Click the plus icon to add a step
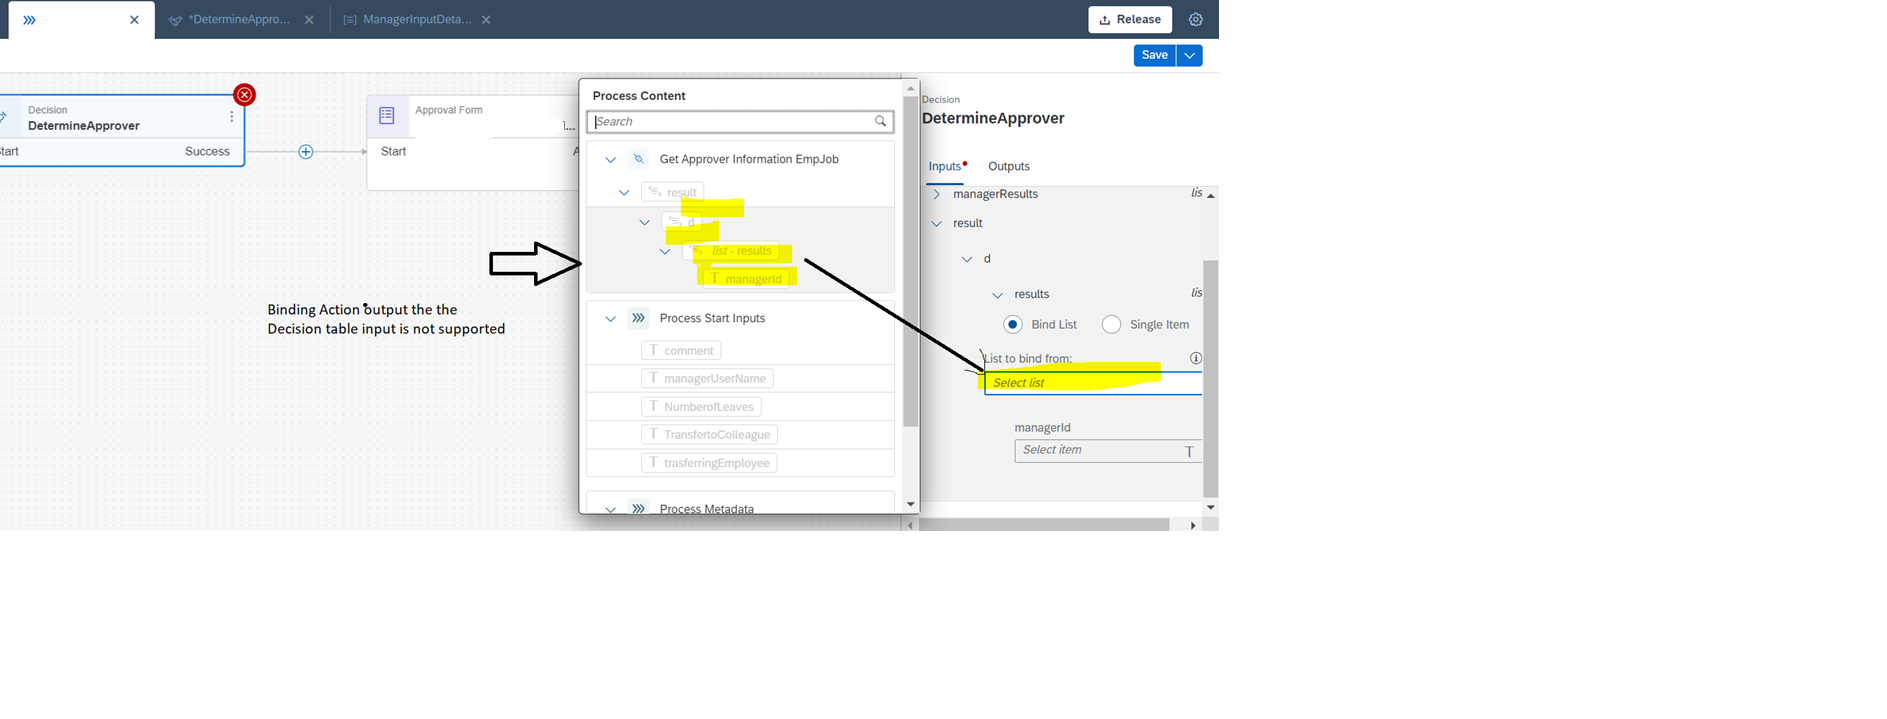Screen dimensions: 1887x719 coord(306,152)
